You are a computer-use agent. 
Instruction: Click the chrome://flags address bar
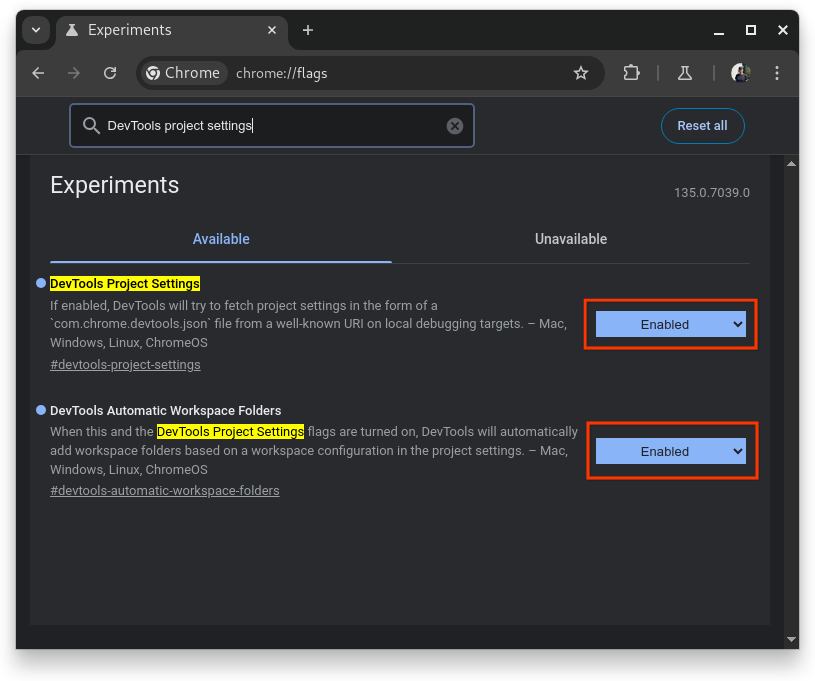tap(400, 73)
